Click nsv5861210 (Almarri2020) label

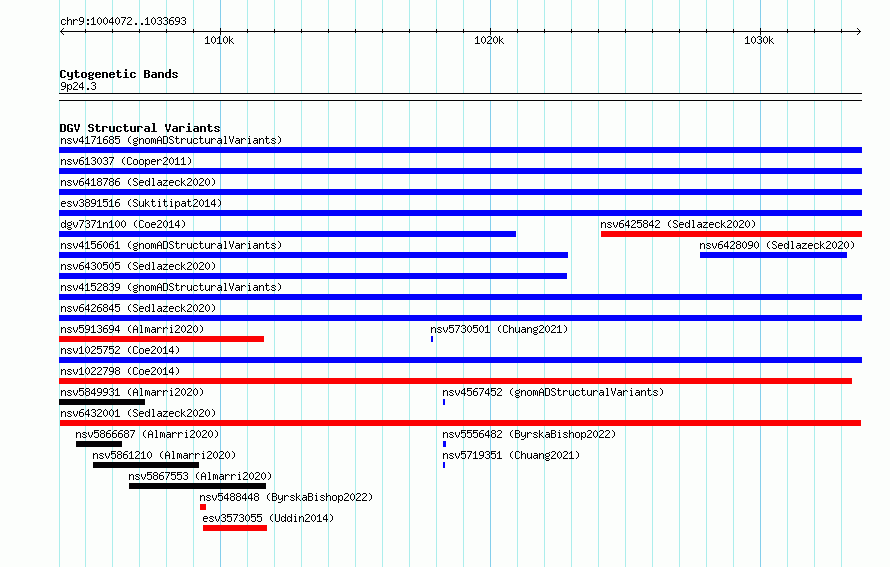(x=164, y=455)
